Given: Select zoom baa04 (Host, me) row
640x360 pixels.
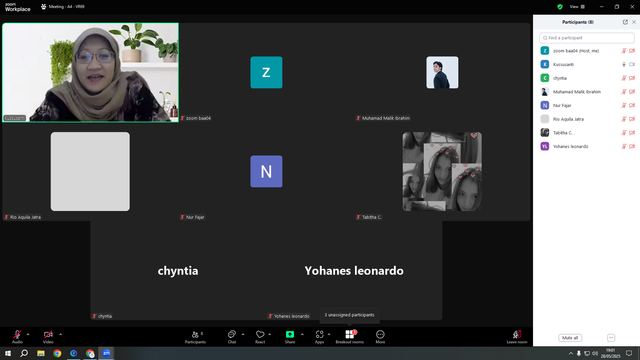Looking at the screenshot, I should tap(587, 51).
